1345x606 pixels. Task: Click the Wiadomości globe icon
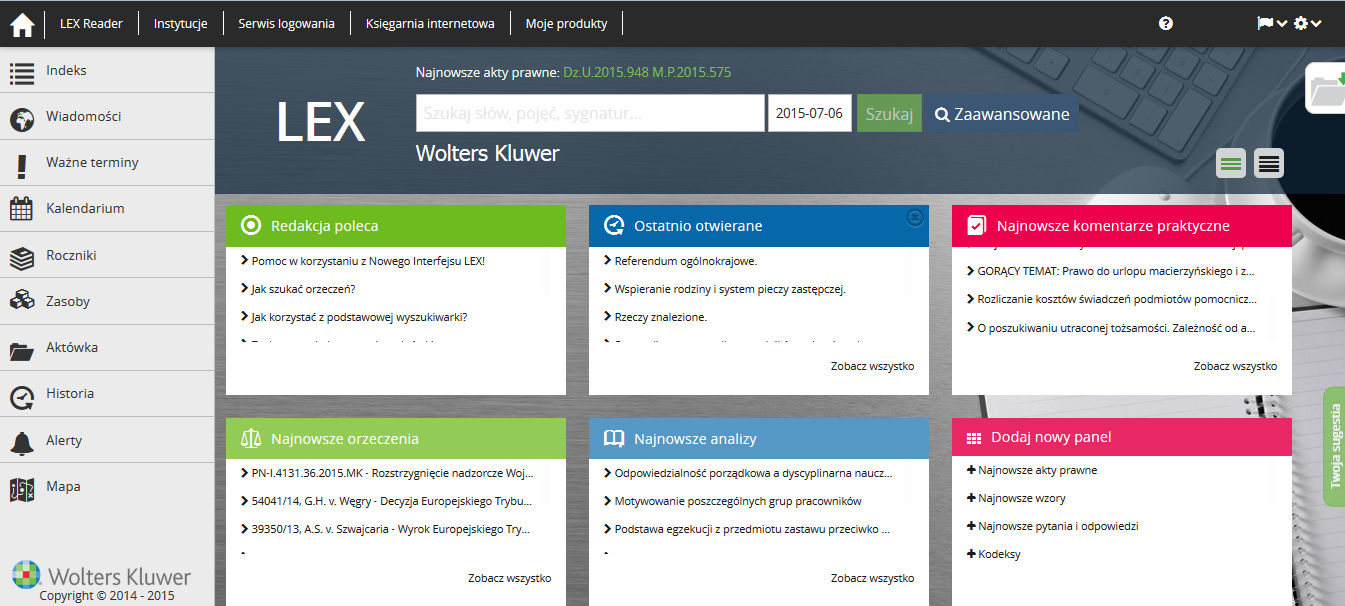point(22,119)
